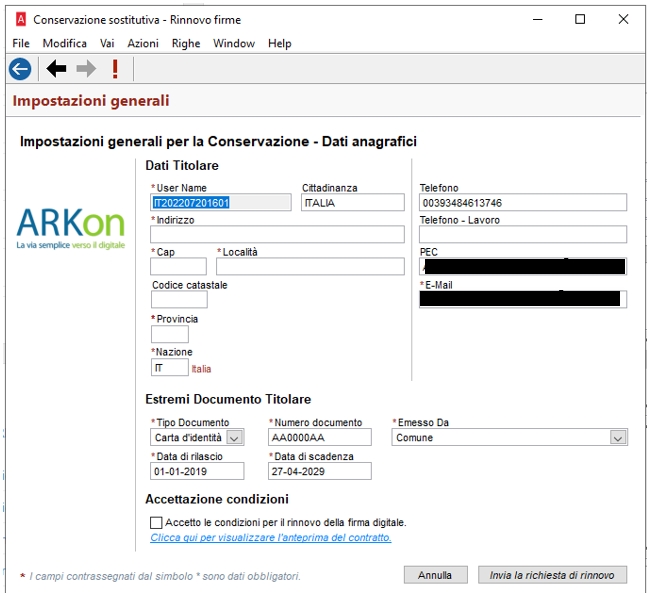
Task: Click the PEC input field
Action: pos(523,267)
